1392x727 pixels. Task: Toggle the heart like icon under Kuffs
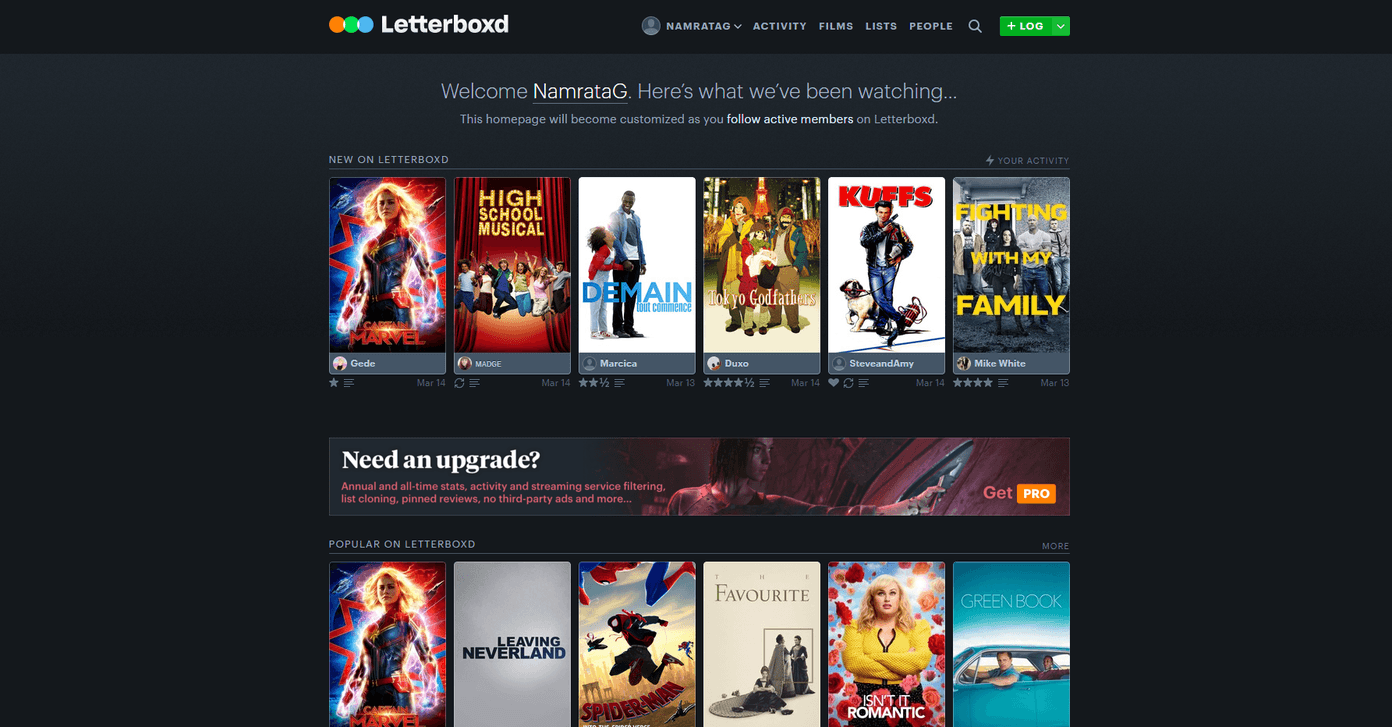point(834,382)
